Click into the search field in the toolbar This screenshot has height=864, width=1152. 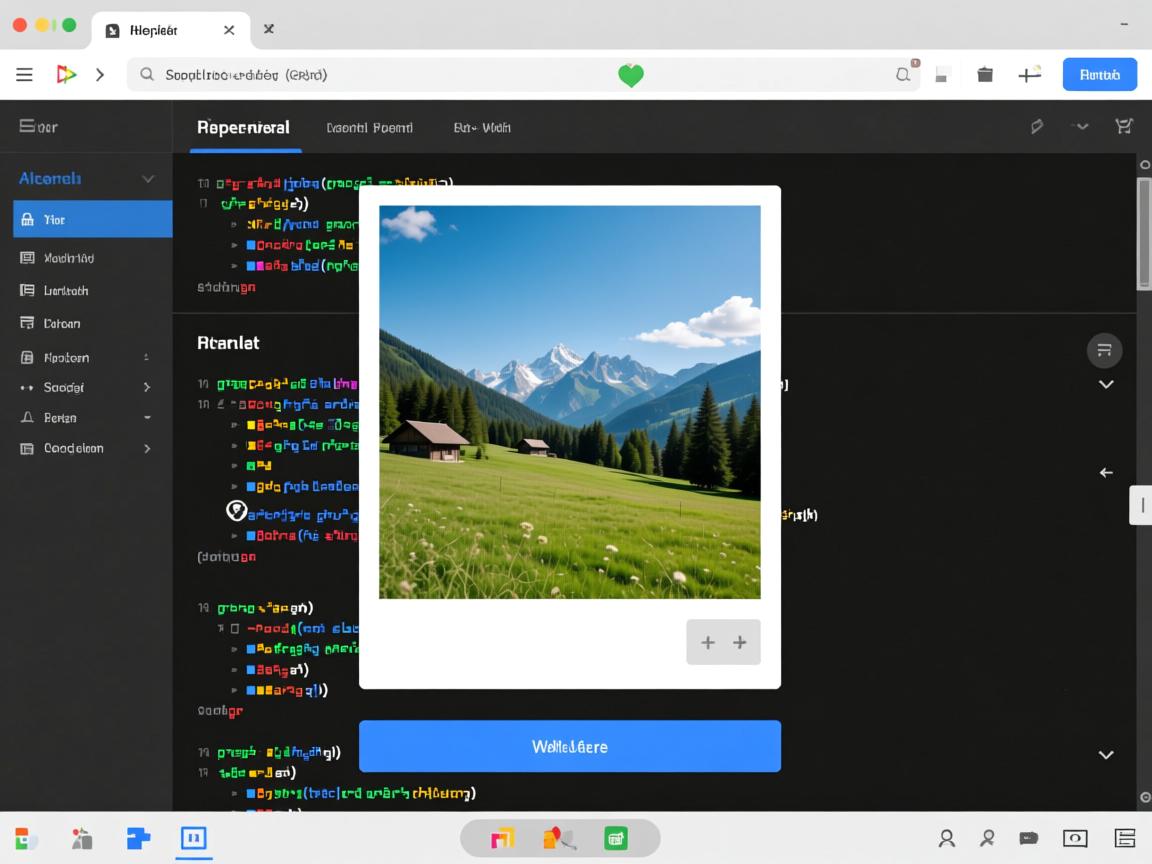[x=400, y=75]
